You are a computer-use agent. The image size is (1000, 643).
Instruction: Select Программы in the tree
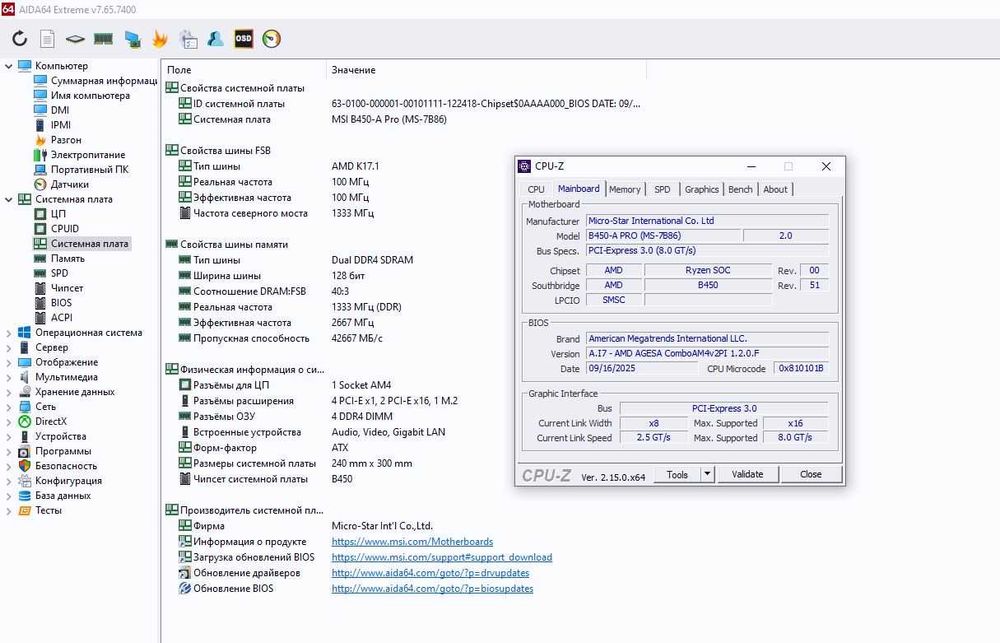click(63, 451)
